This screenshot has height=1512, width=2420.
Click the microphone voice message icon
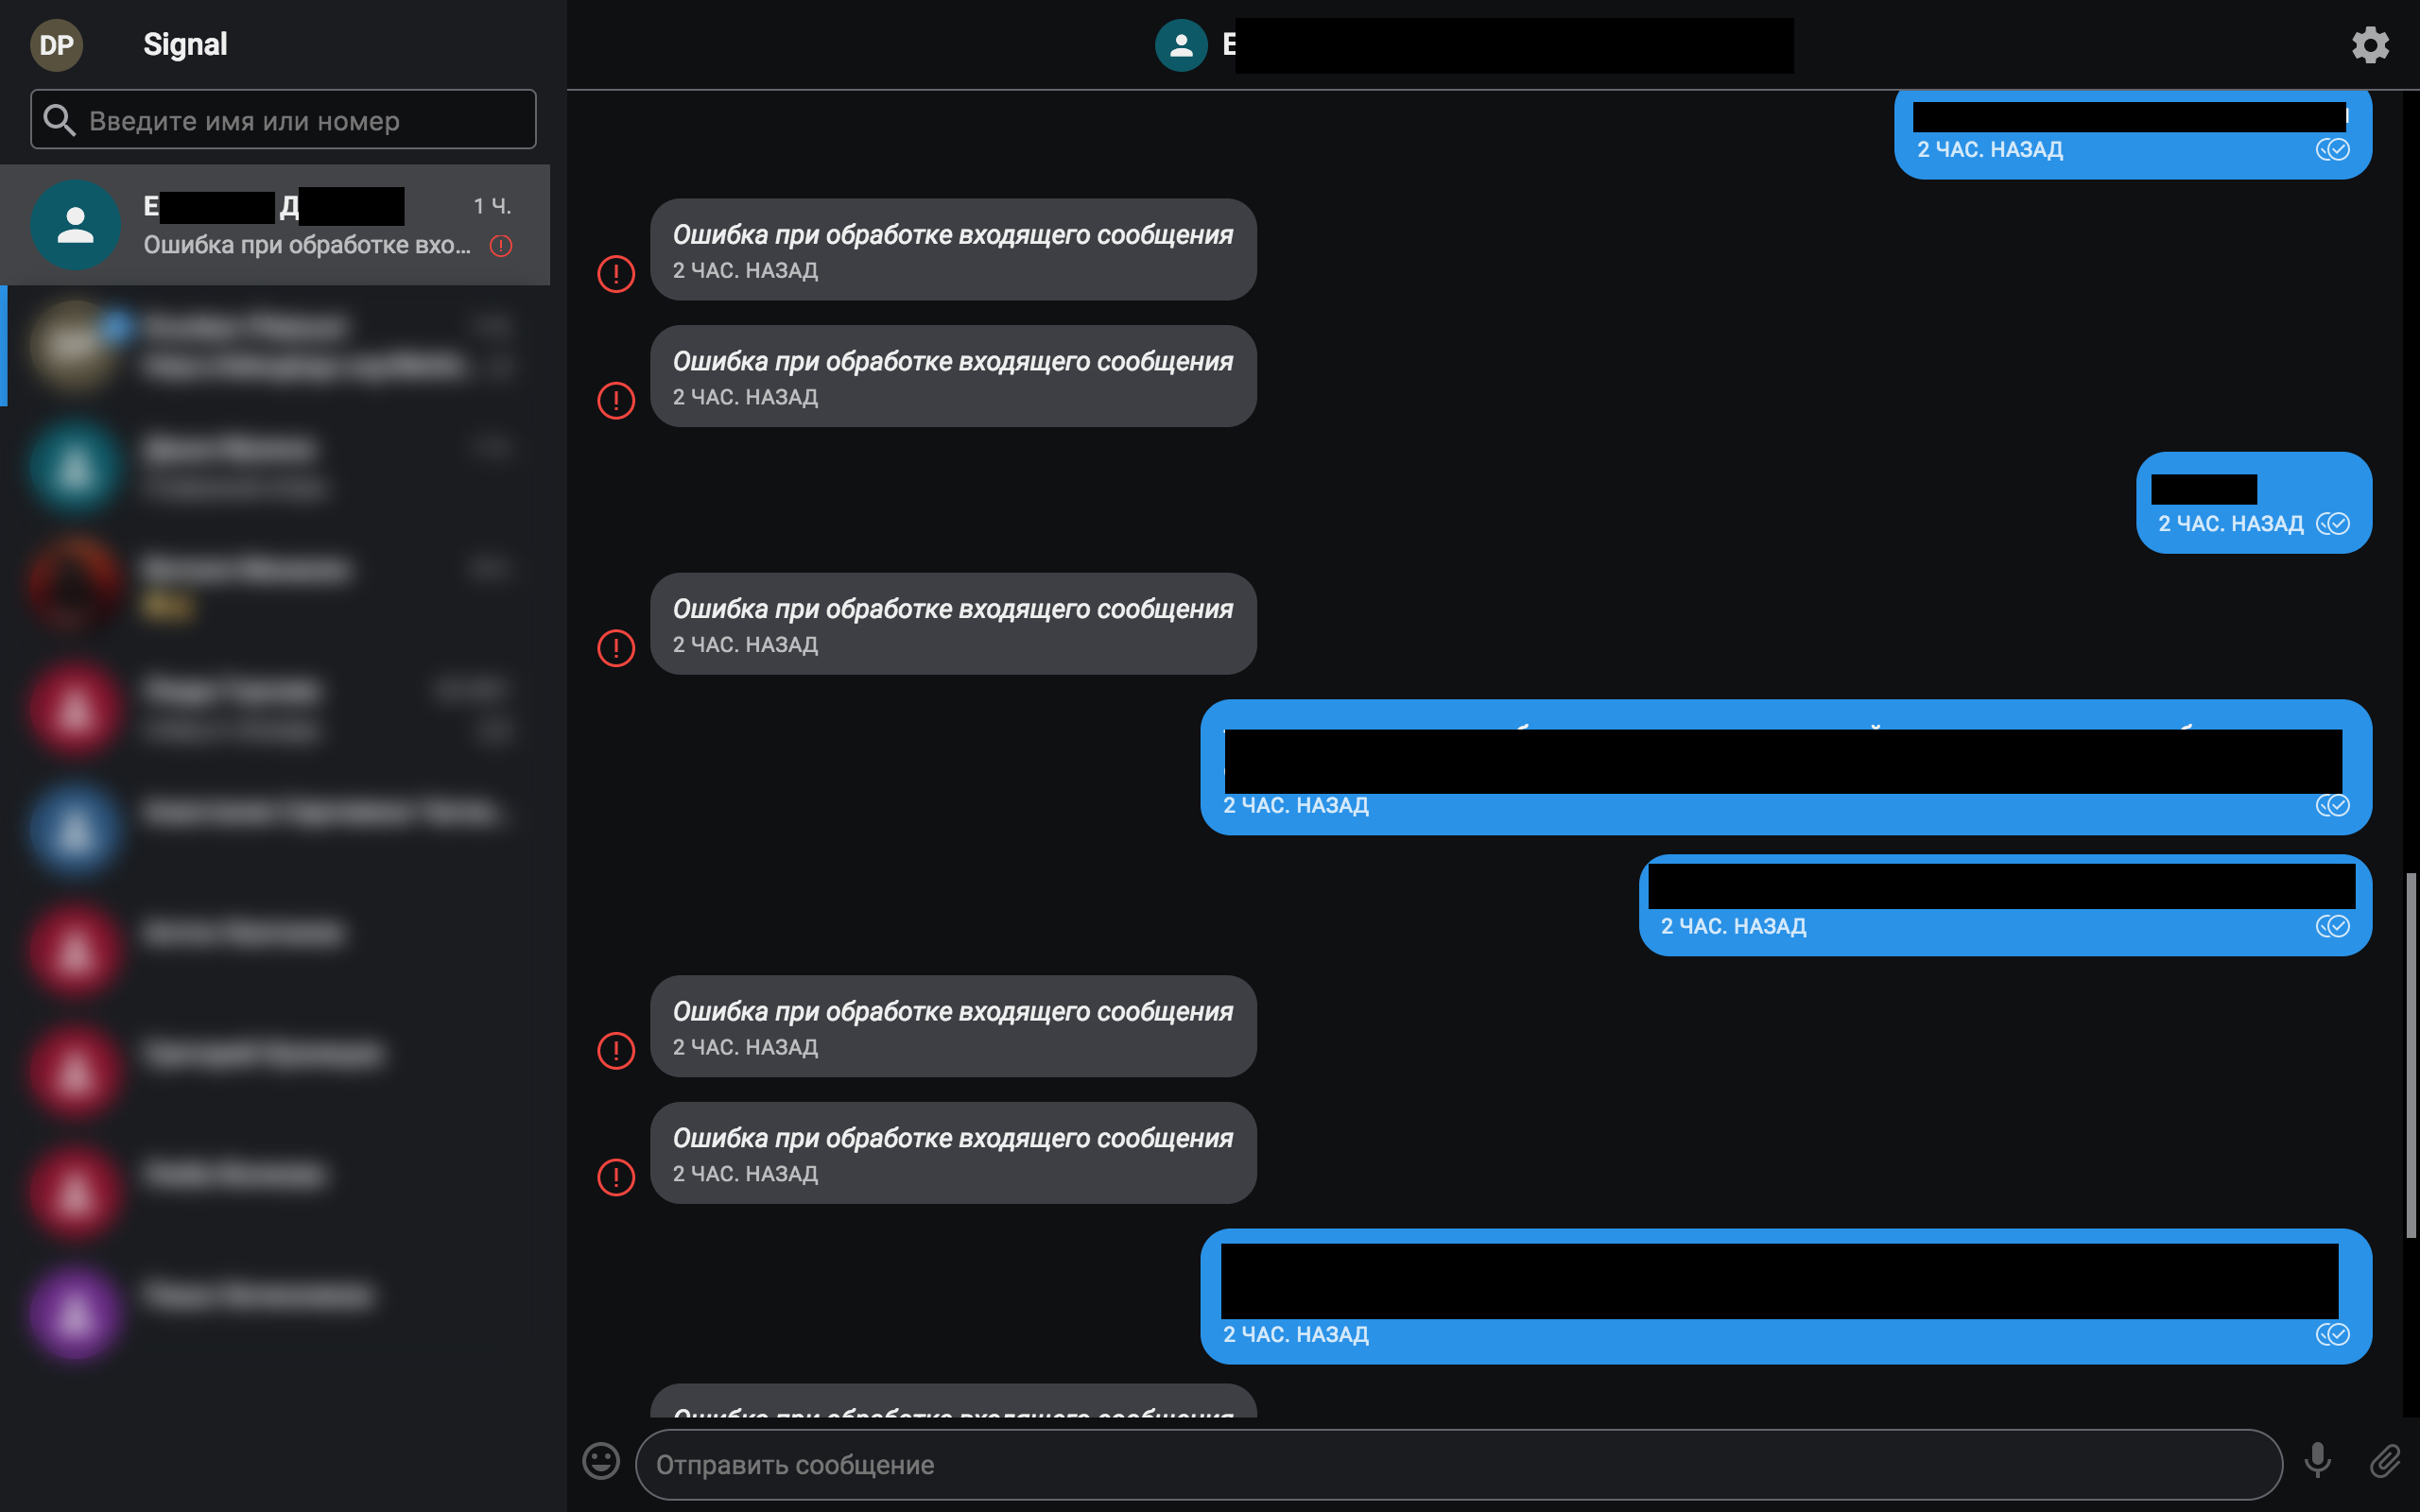point(2316,1461)
